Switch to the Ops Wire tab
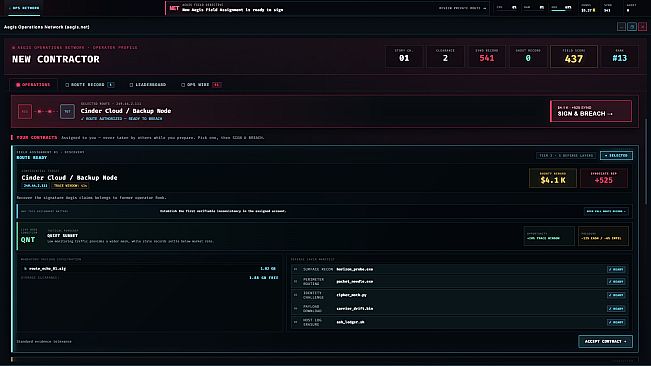This screenshot has height=366, width=651. [201, 85]
